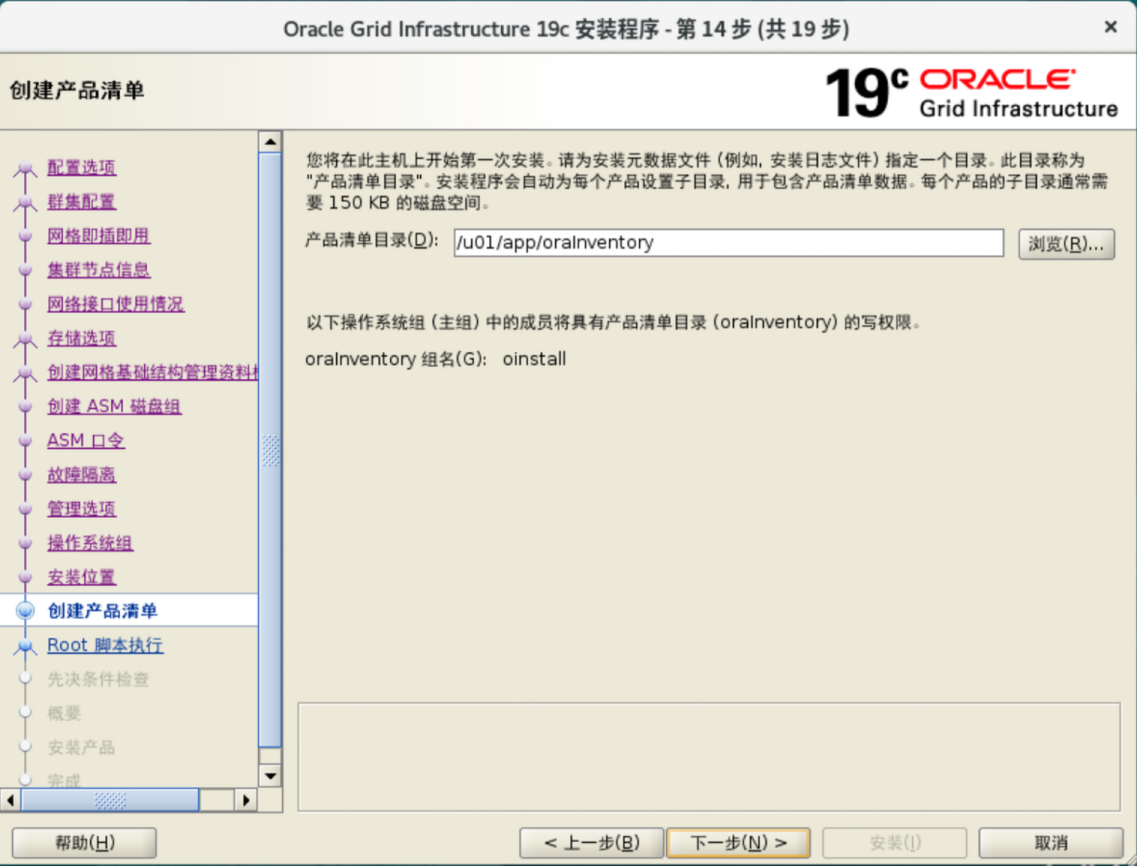Screen dimensions: 1137x866
Task: Return to the 安装位置 step
Action: point(81,577)
